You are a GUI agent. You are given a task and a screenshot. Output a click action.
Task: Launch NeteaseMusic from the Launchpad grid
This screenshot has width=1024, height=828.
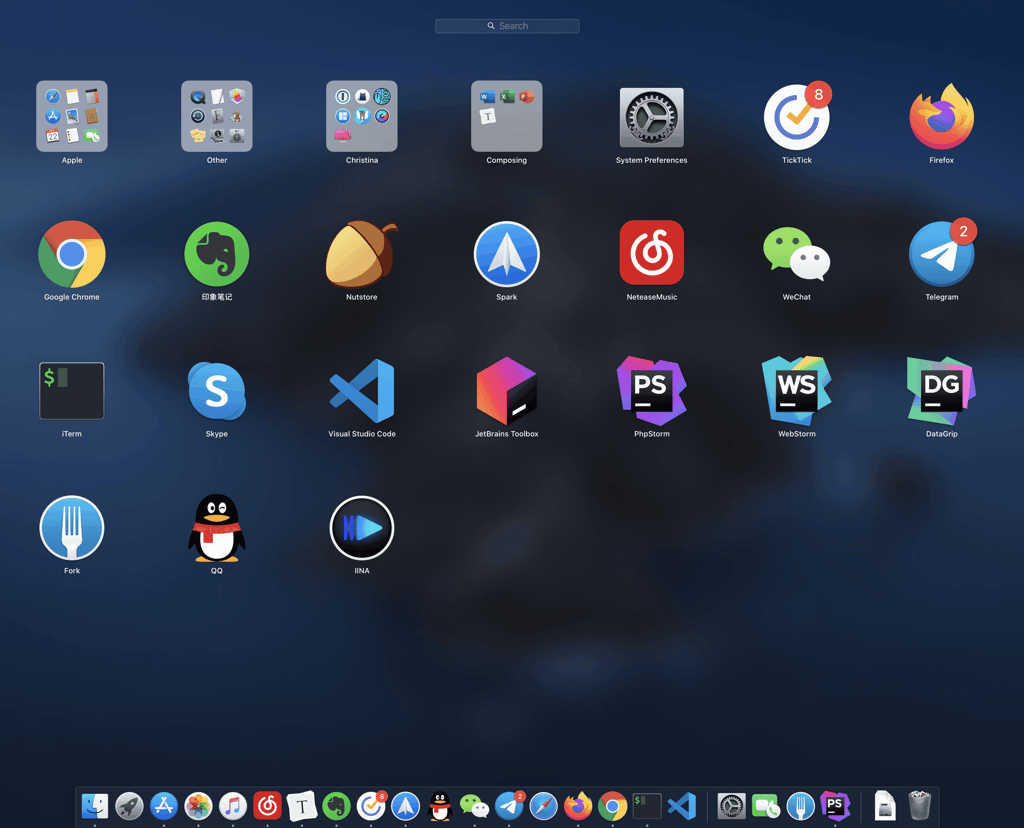coord(652,253)
